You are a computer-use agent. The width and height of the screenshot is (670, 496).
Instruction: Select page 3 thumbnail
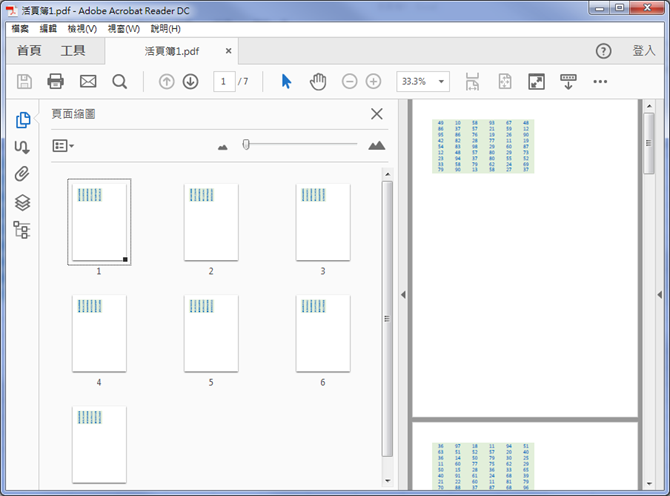323,222
